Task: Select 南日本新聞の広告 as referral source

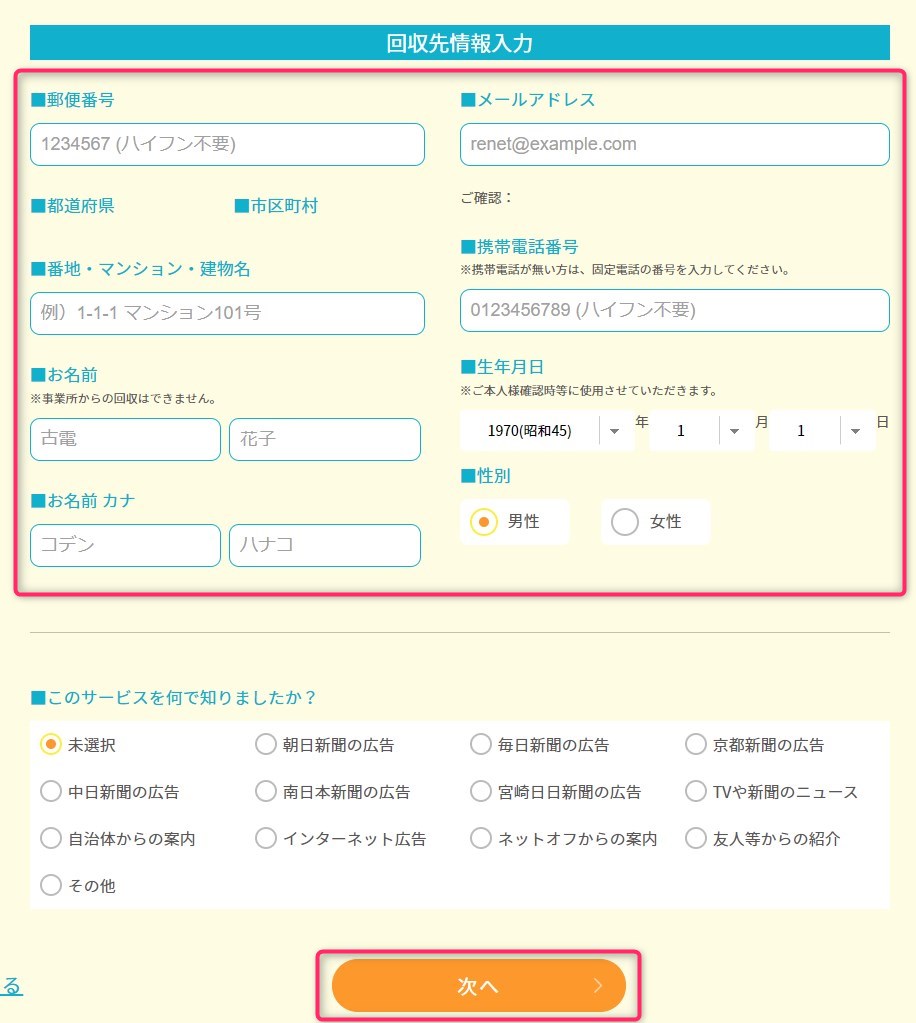Action: (x=266, y=791)
